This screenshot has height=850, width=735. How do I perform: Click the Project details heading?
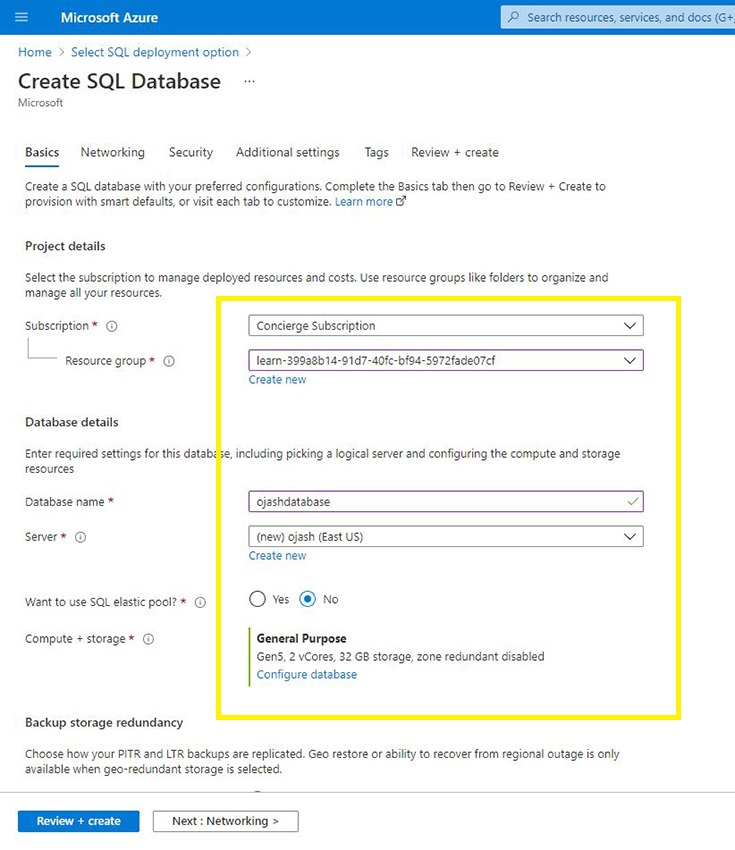click(x=65, y=246)
